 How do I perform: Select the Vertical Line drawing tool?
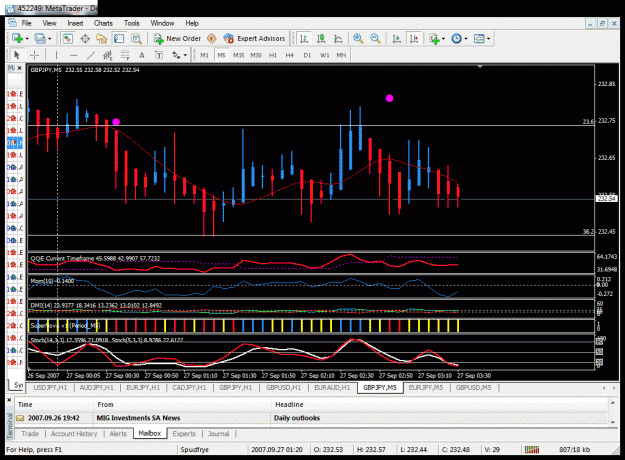(x=56, y=55)
